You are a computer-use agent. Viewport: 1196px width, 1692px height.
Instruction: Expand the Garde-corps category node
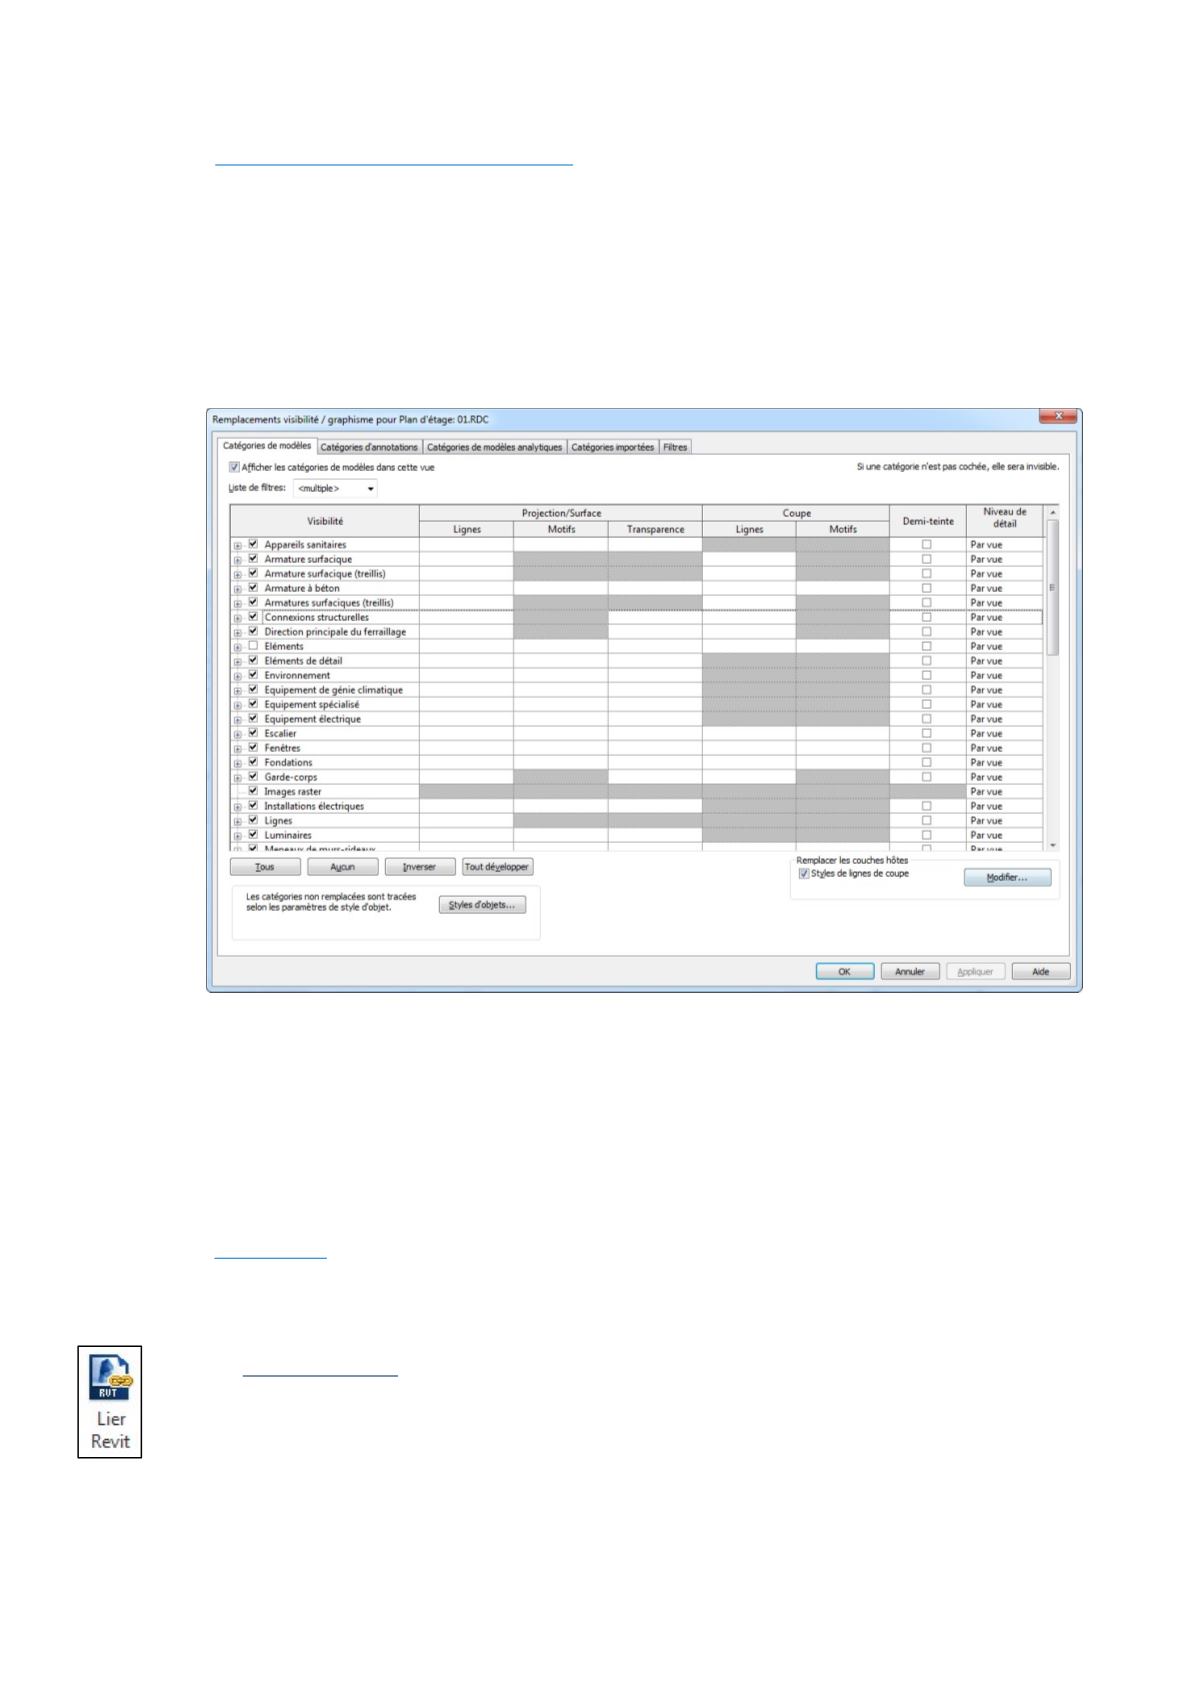(238, 778)
